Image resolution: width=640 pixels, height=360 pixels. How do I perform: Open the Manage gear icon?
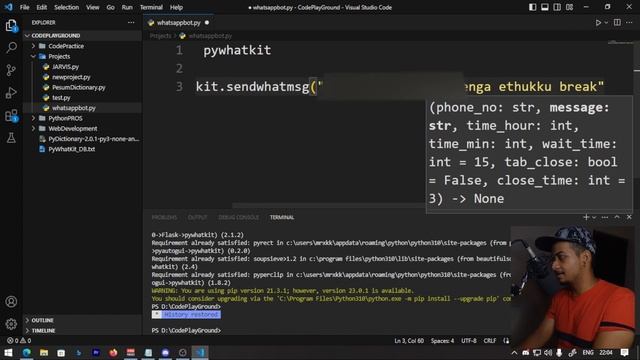[11, 324]
